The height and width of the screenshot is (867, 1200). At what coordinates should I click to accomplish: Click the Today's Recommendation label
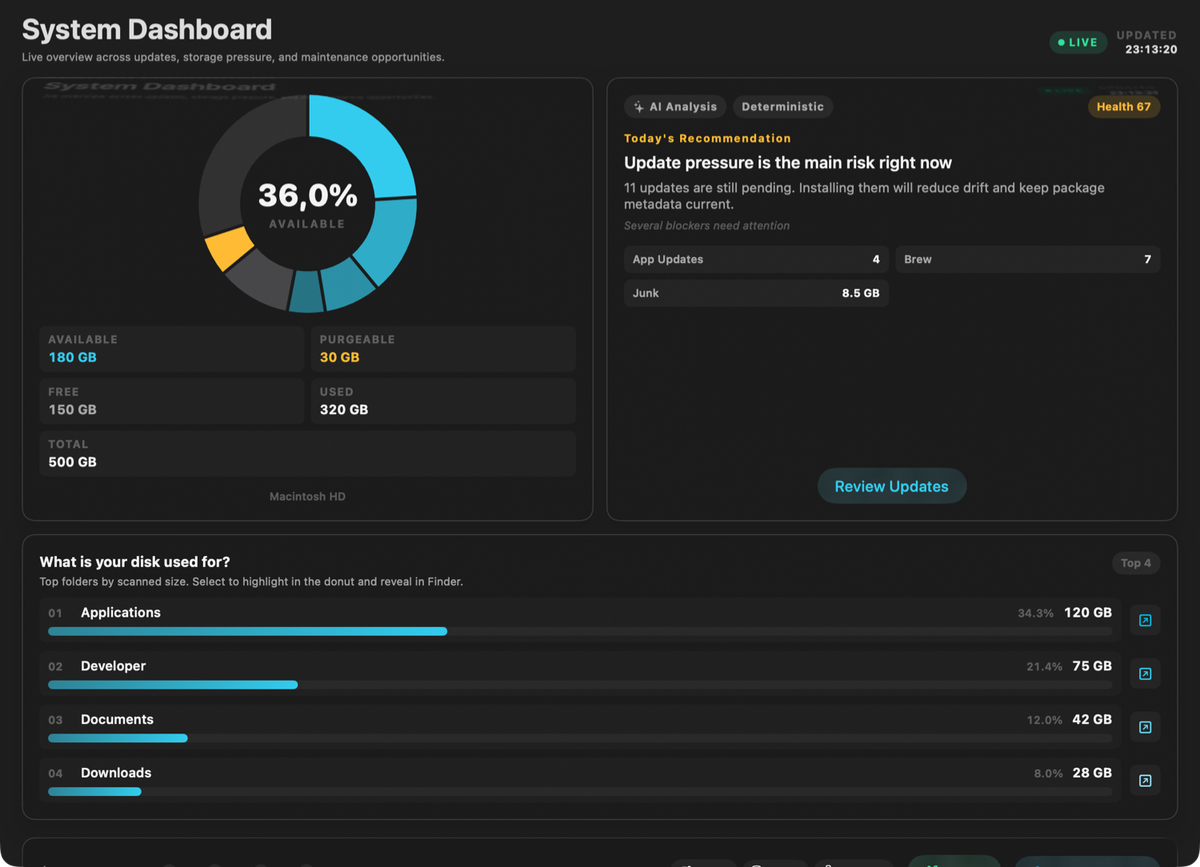708,139
